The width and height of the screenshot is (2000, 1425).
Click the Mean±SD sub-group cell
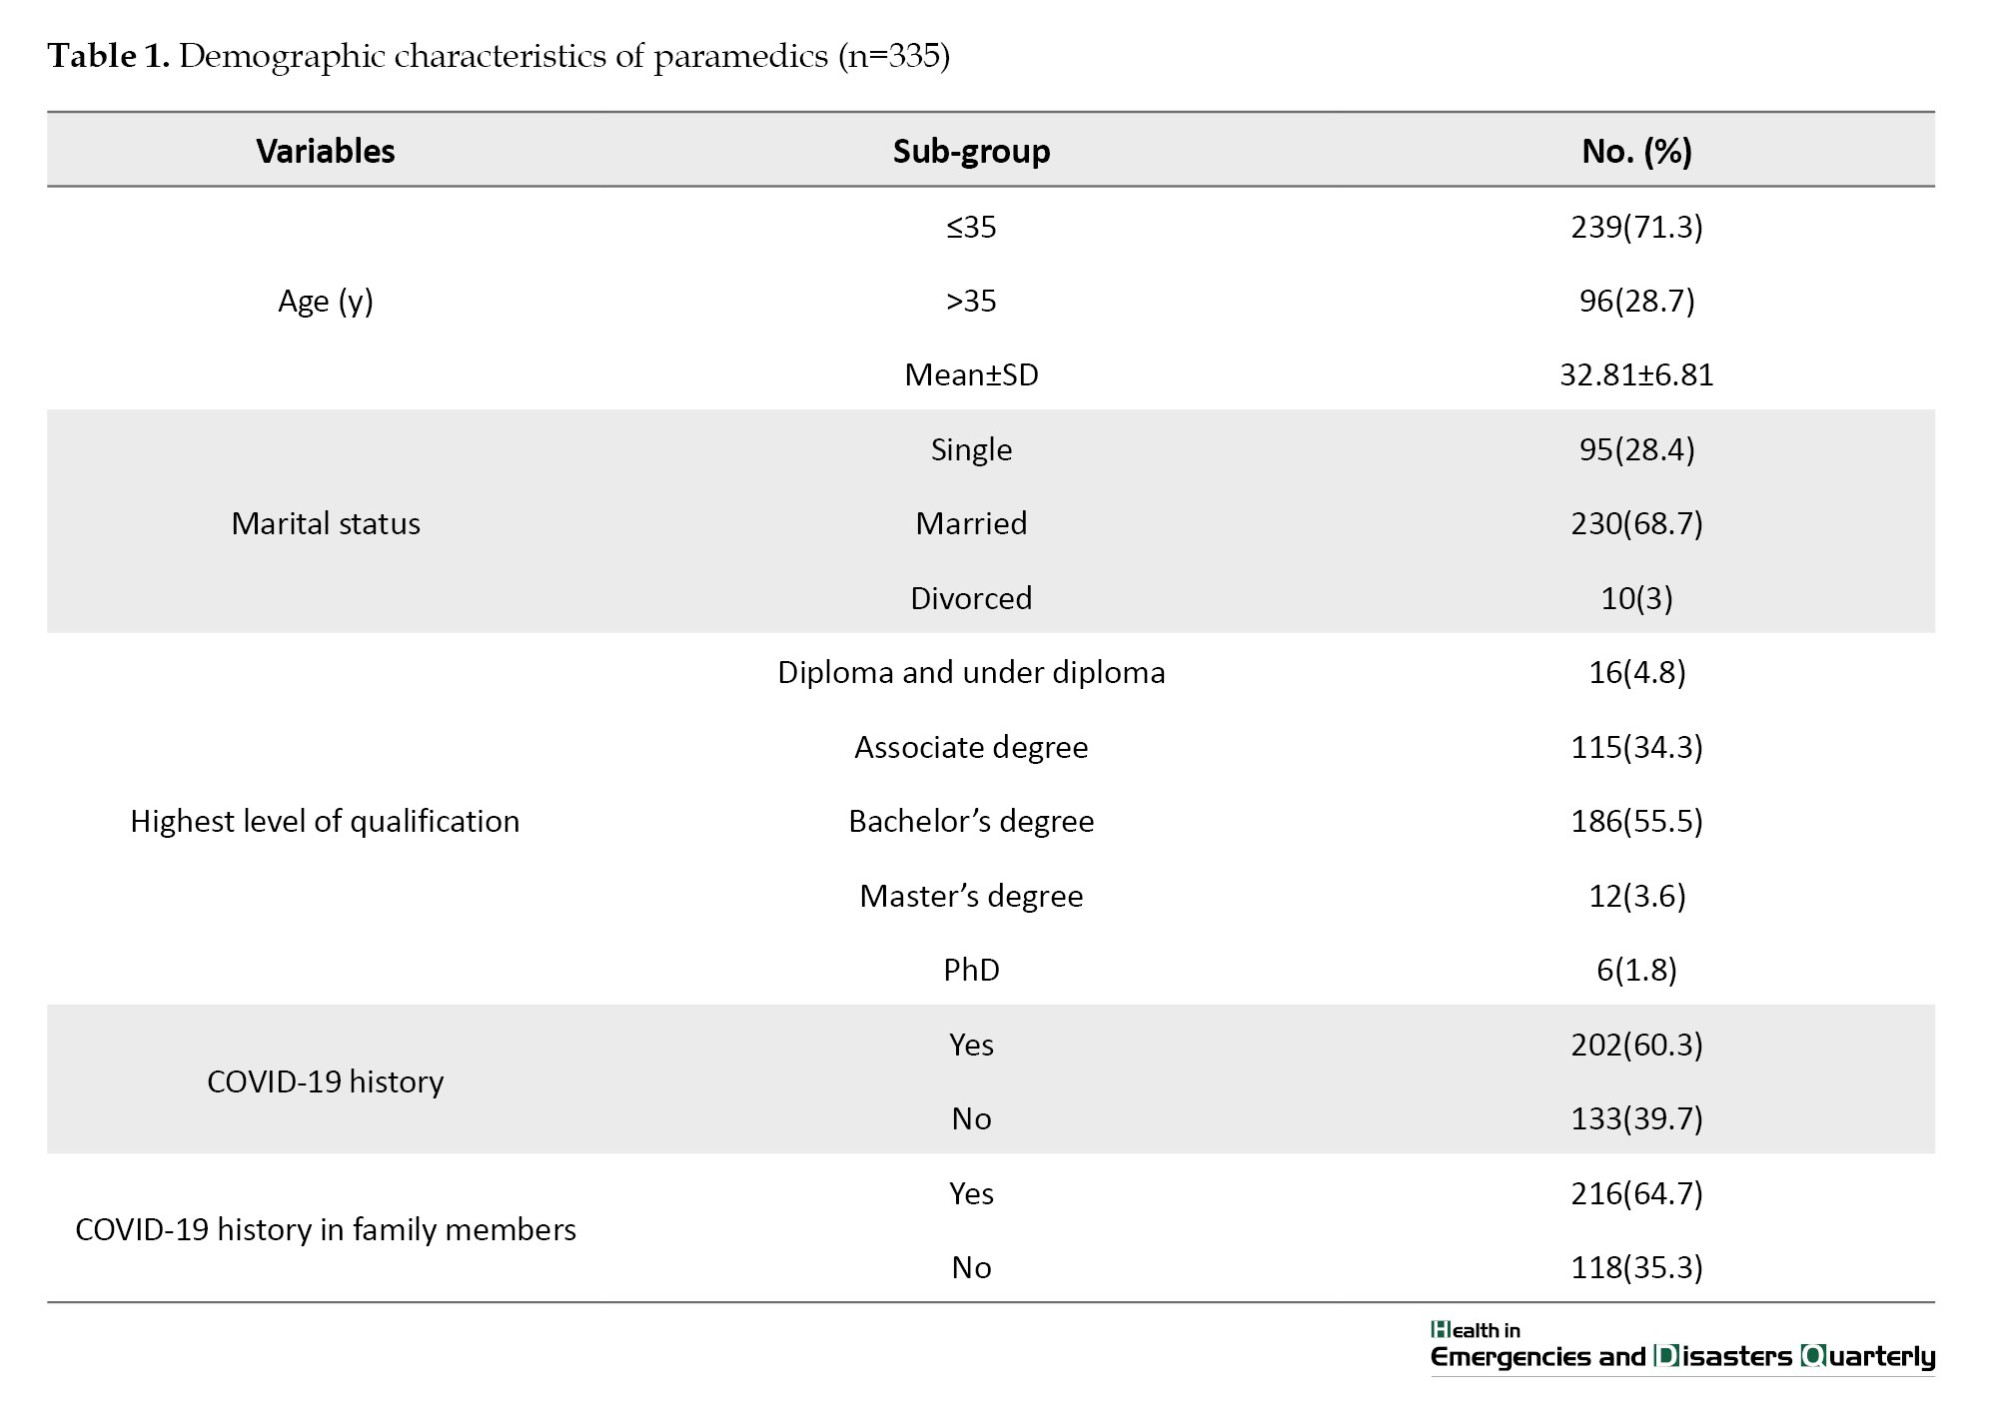[971, 375]
